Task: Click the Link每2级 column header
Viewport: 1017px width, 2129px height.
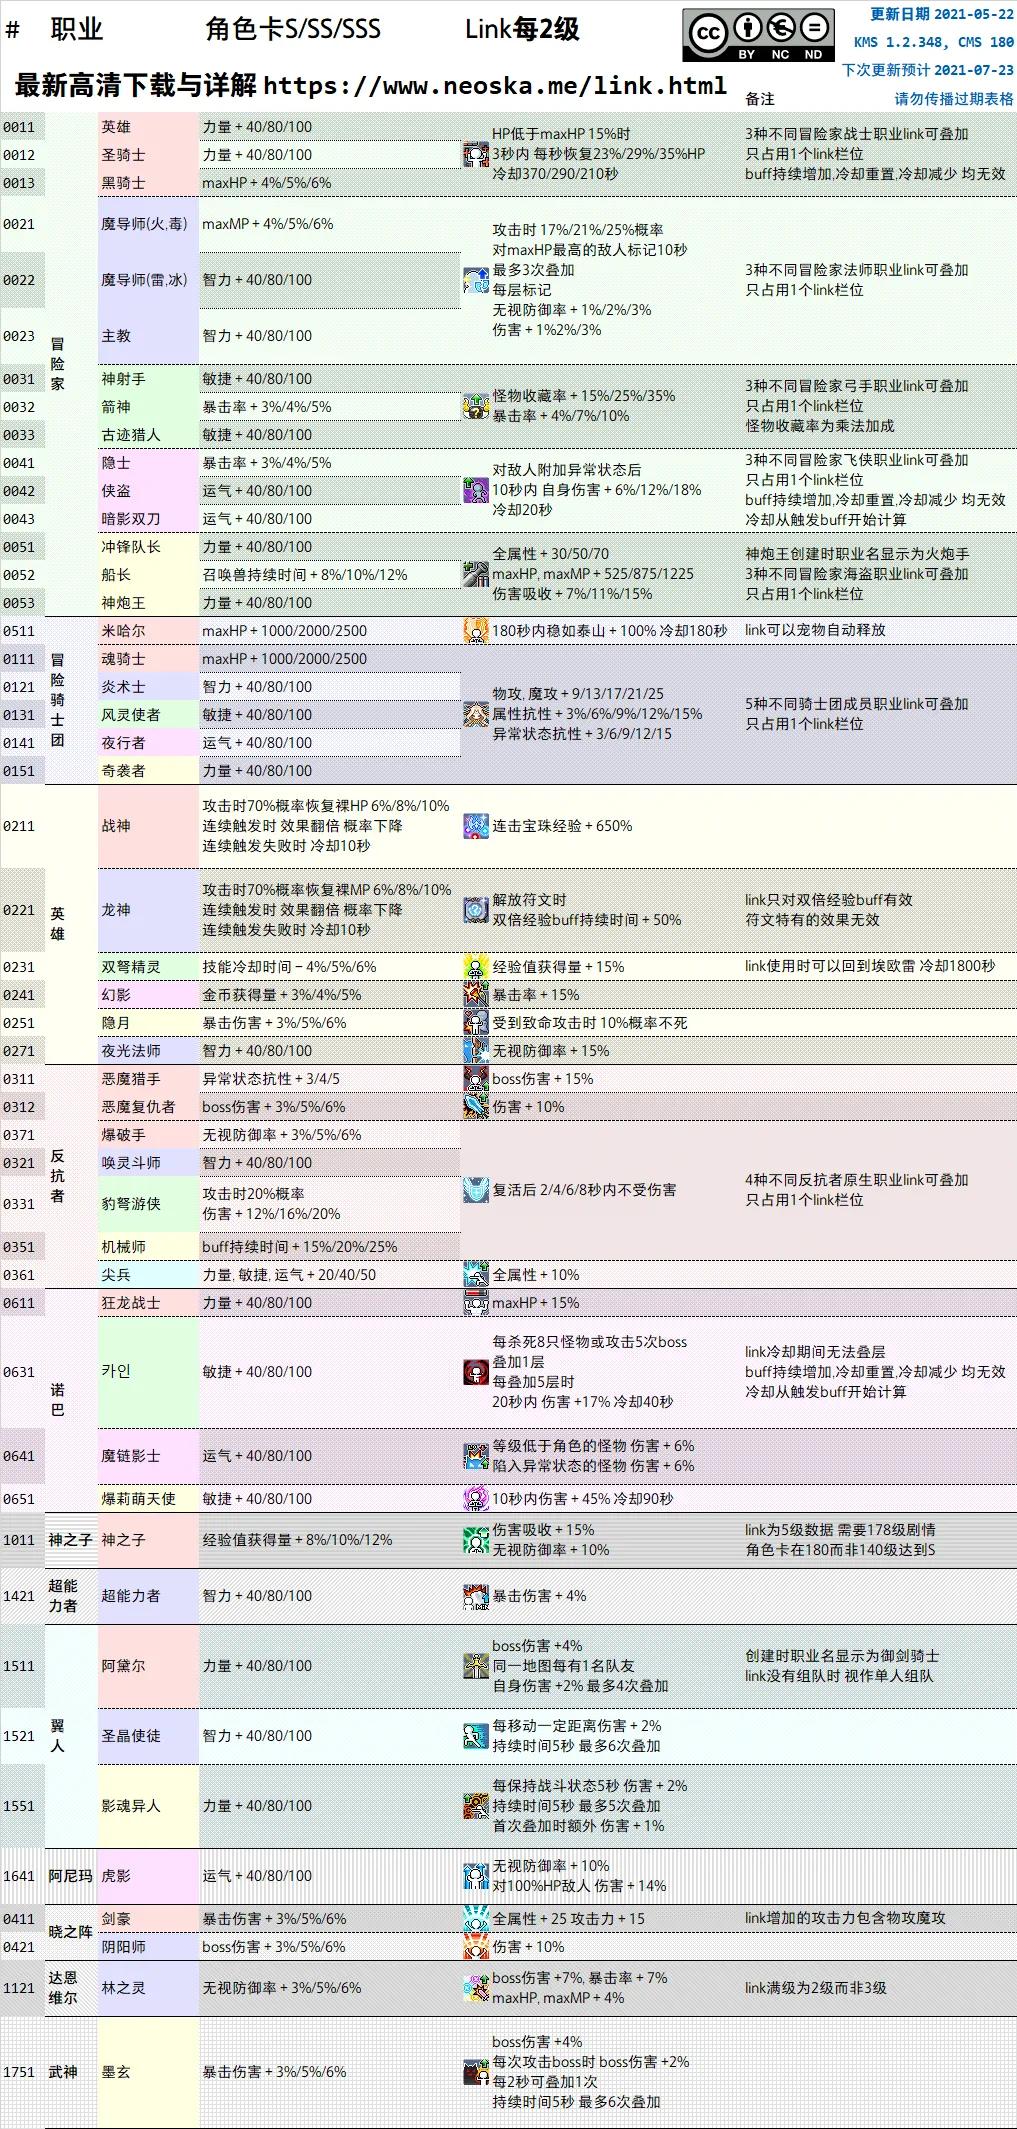Action: pos(522,29)
